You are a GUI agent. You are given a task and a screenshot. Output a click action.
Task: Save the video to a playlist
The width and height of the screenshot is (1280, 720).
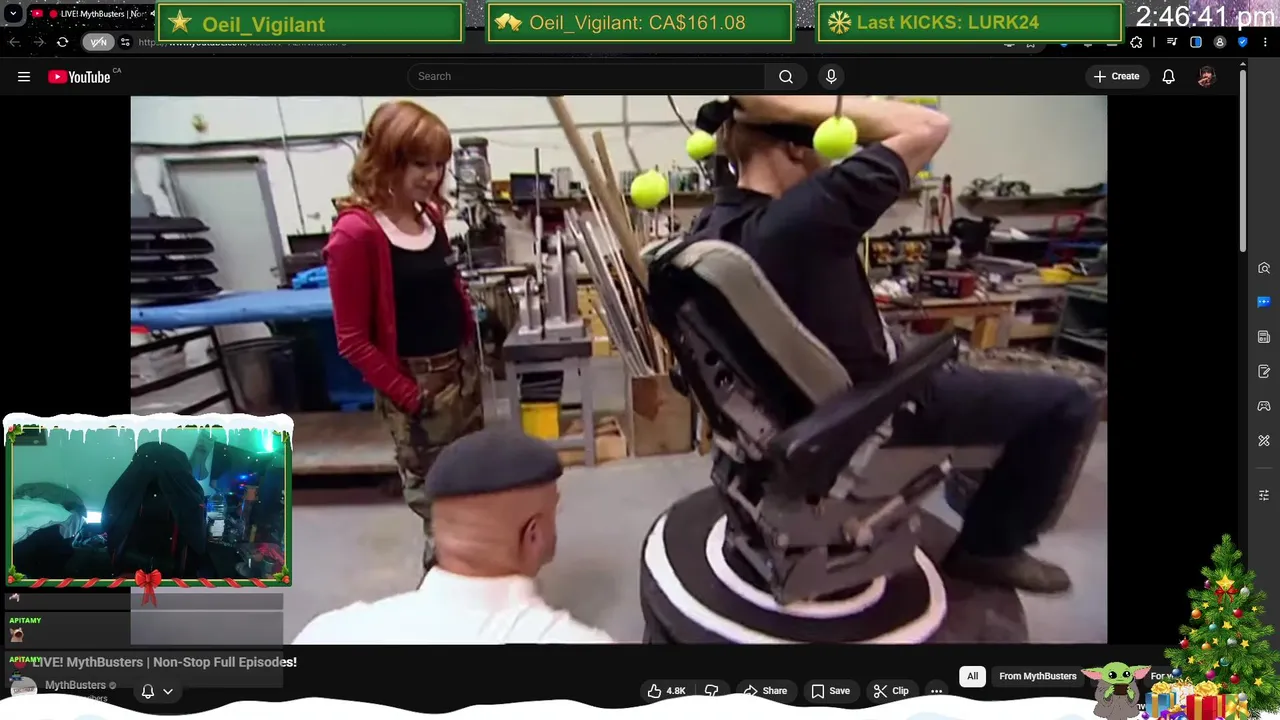tap(830, 691)
